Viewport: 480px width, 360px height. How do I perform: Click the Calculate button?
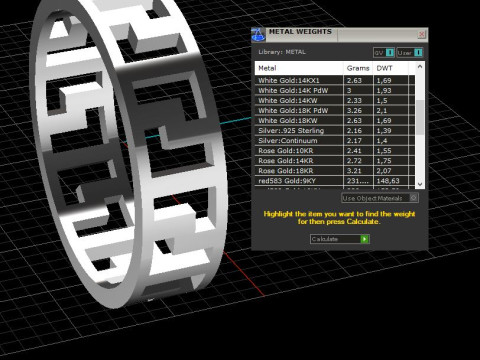339,239
